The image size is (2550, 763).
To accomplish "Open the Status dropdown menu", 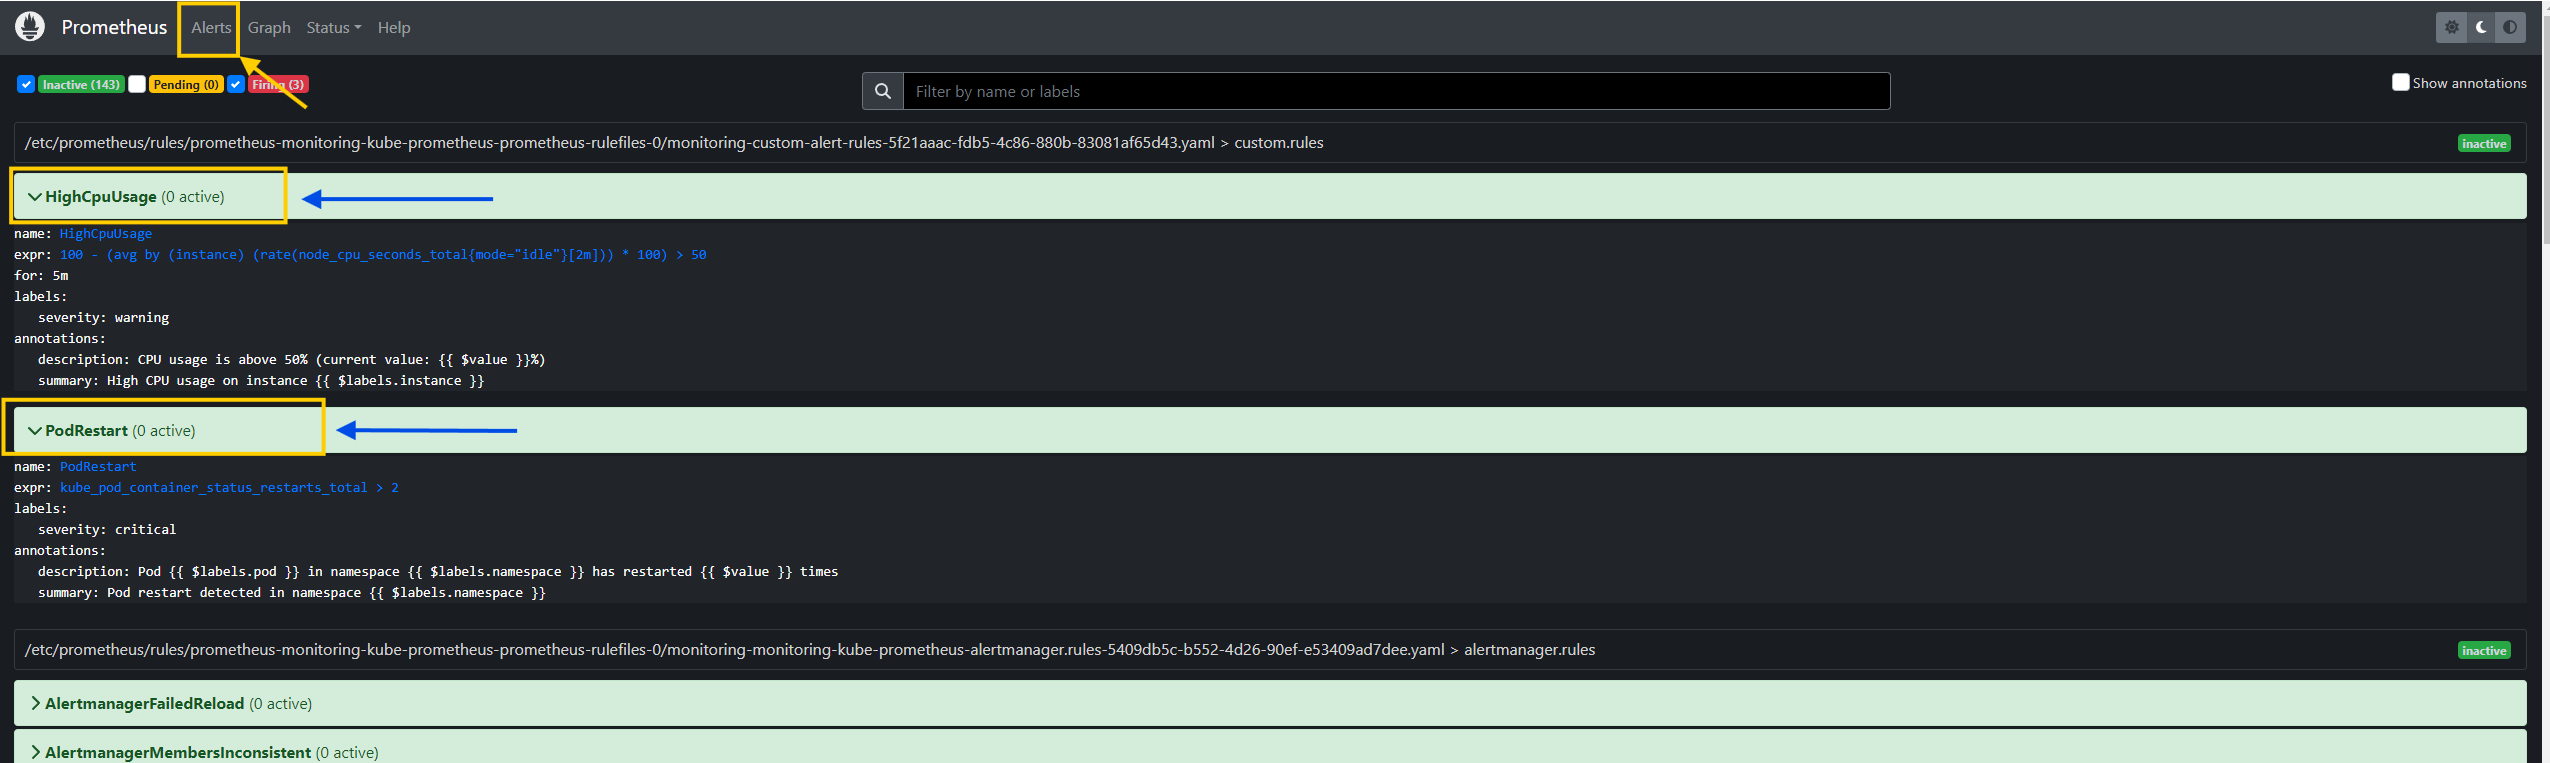I will coord(334,27).
